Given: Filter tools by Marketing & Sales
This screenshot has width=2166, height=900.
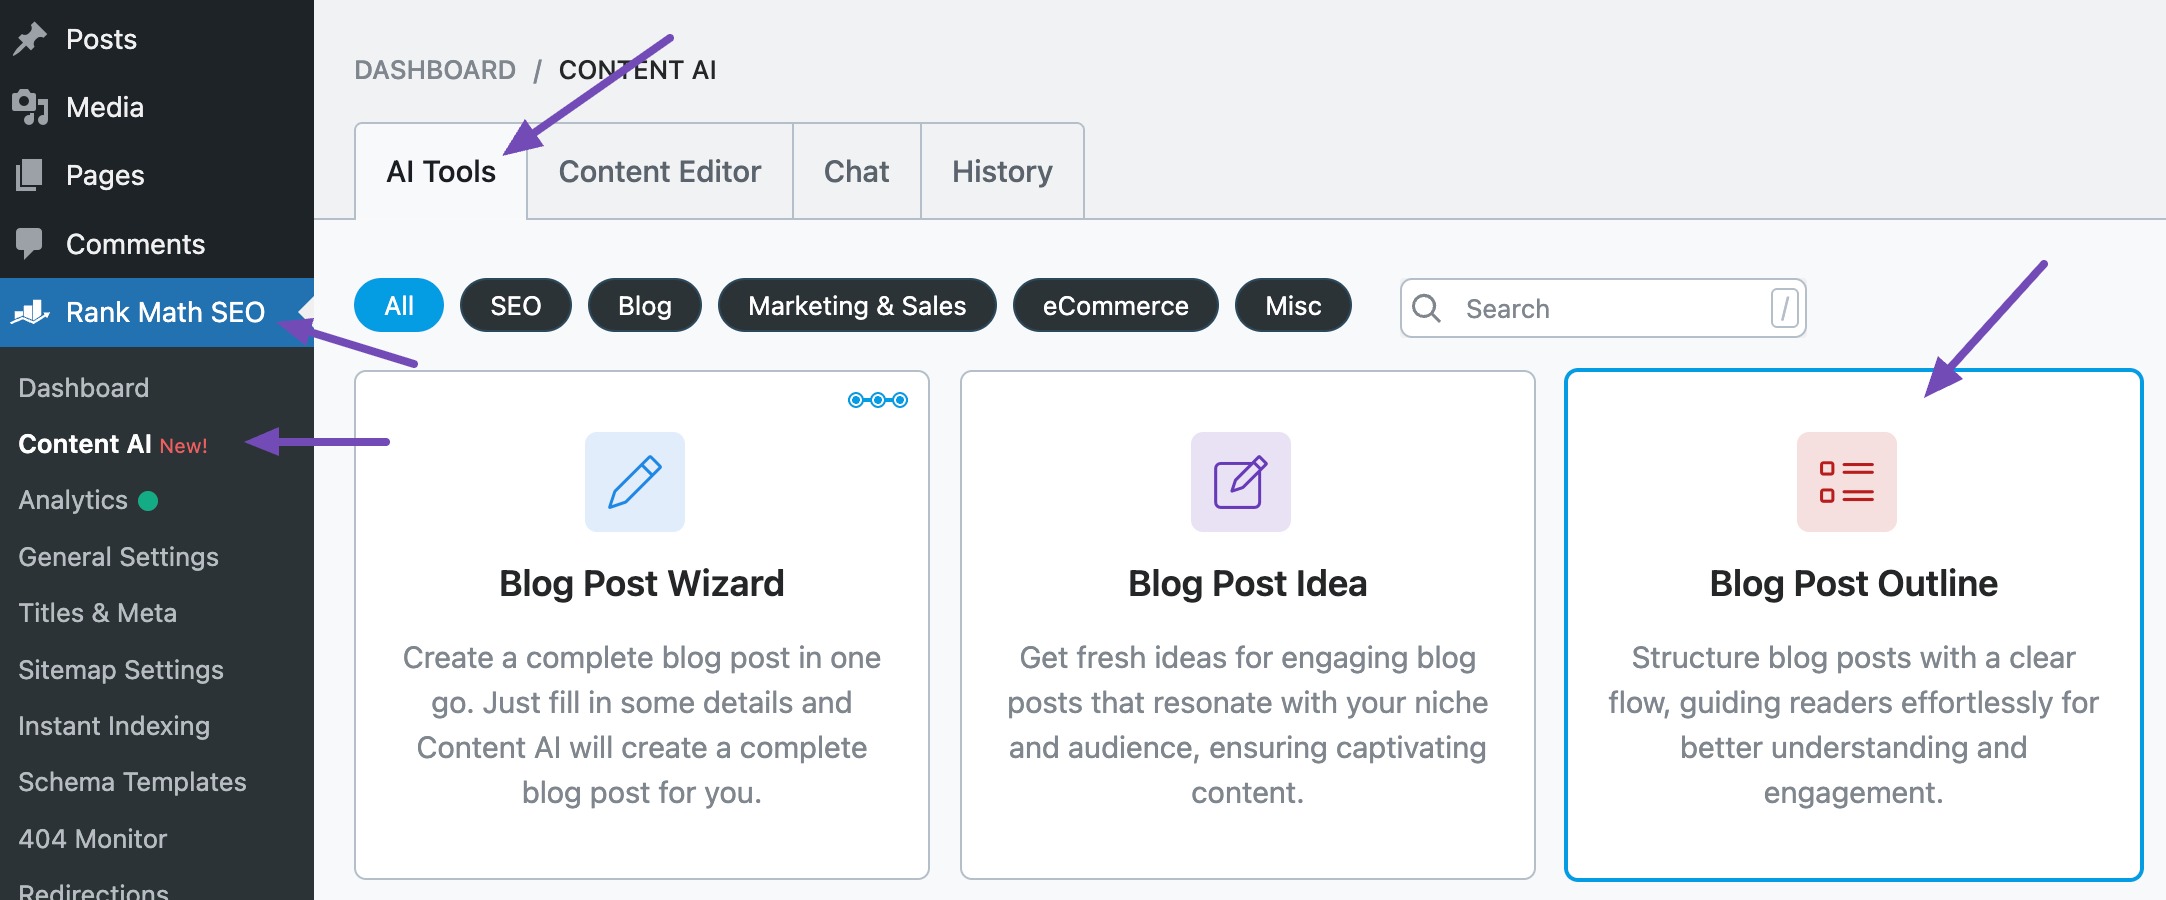Looking at the screenshot, I should pyautogui.click(x=857, y=305).
